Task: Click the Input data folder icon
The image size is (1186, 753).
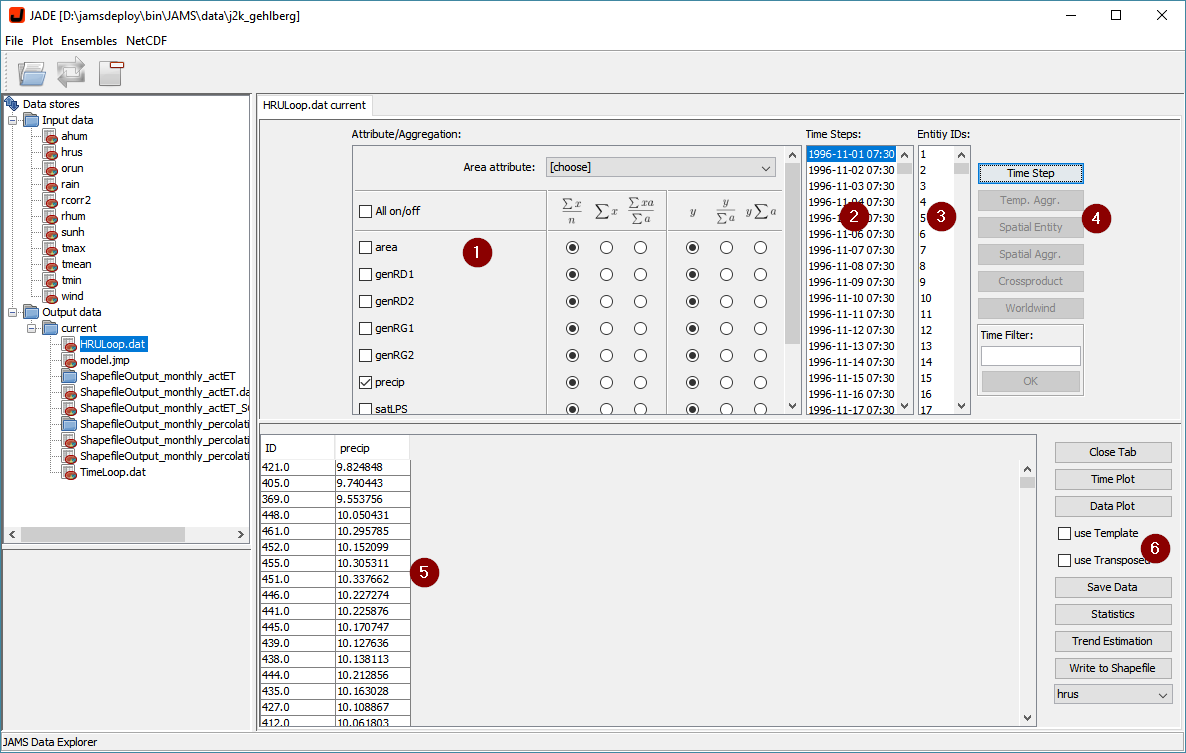Action: pos(31,119)
